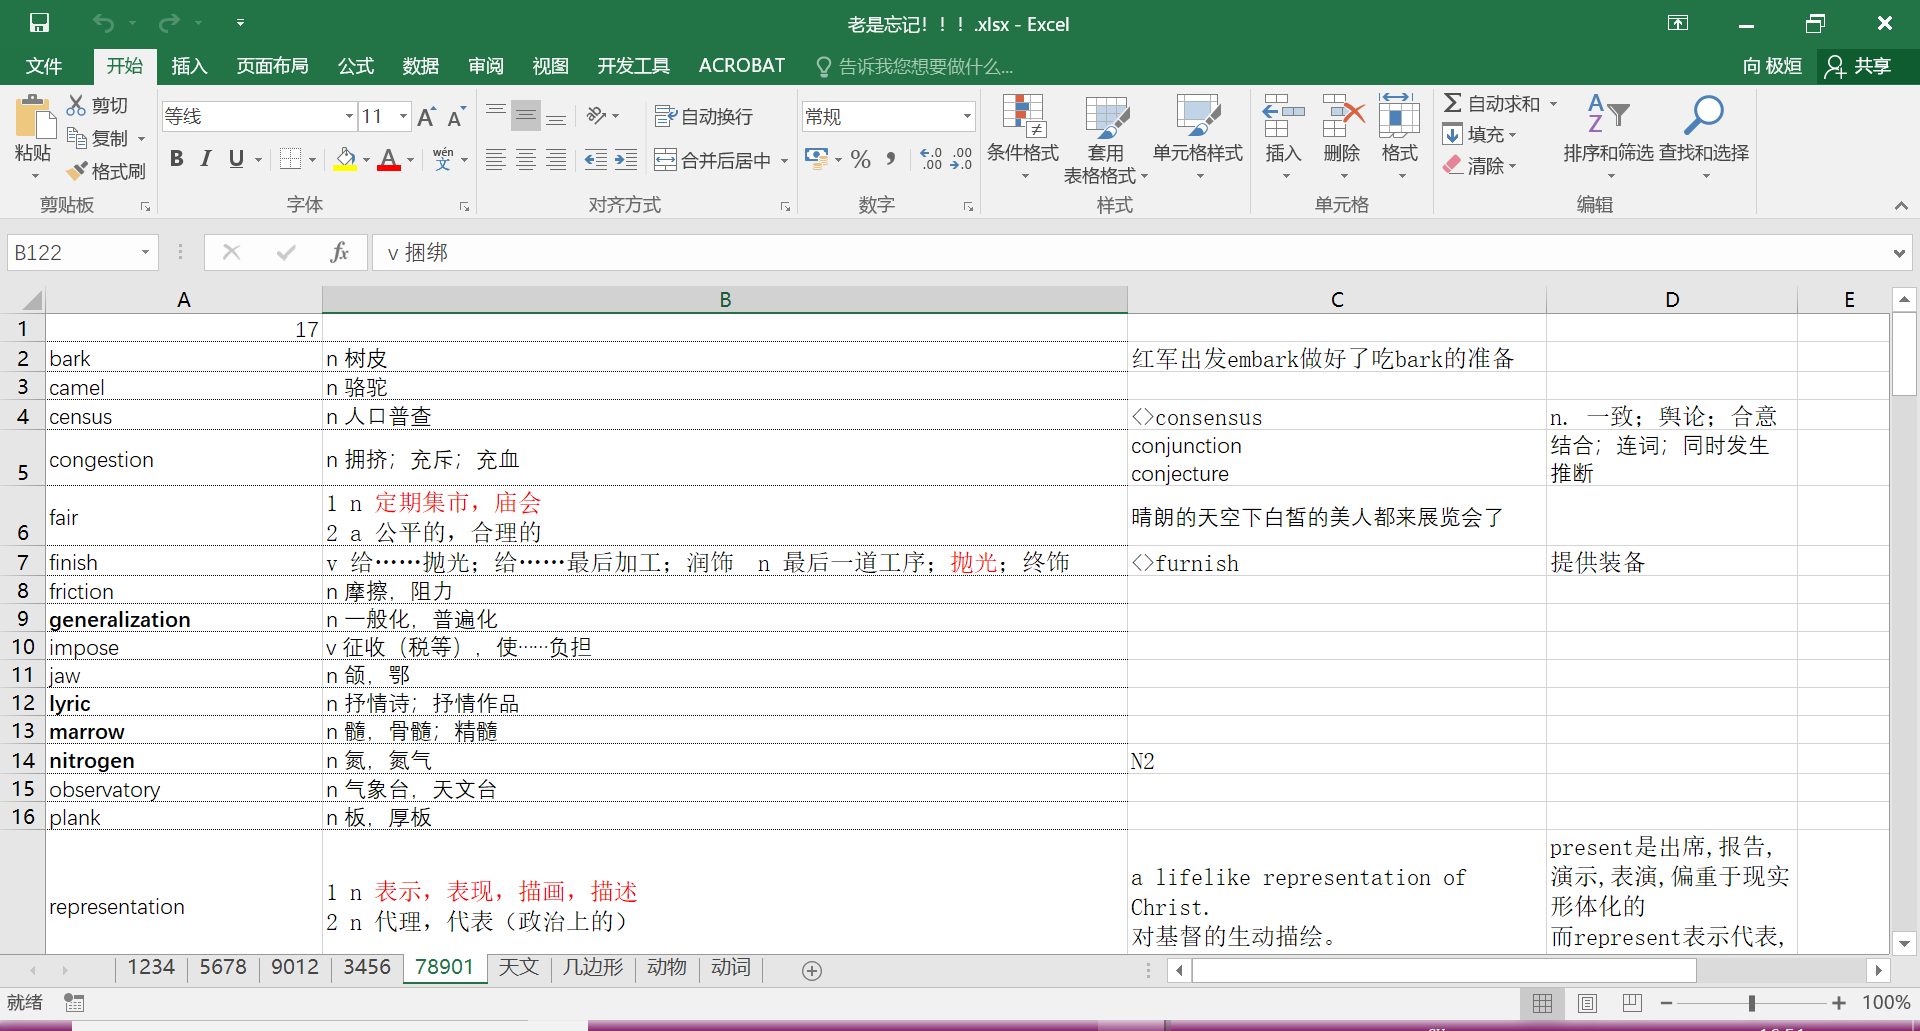Screen dimensions: 1920x1031
Task: Click the Format Painter brush icon
Action: (78, 171)
